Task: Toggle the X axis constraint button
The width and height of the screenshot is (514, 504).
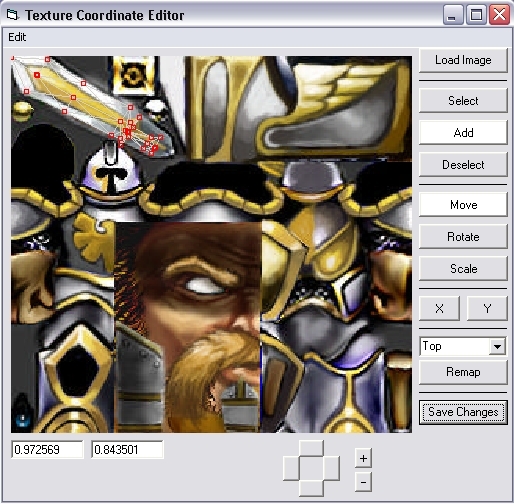Action: 439,308
